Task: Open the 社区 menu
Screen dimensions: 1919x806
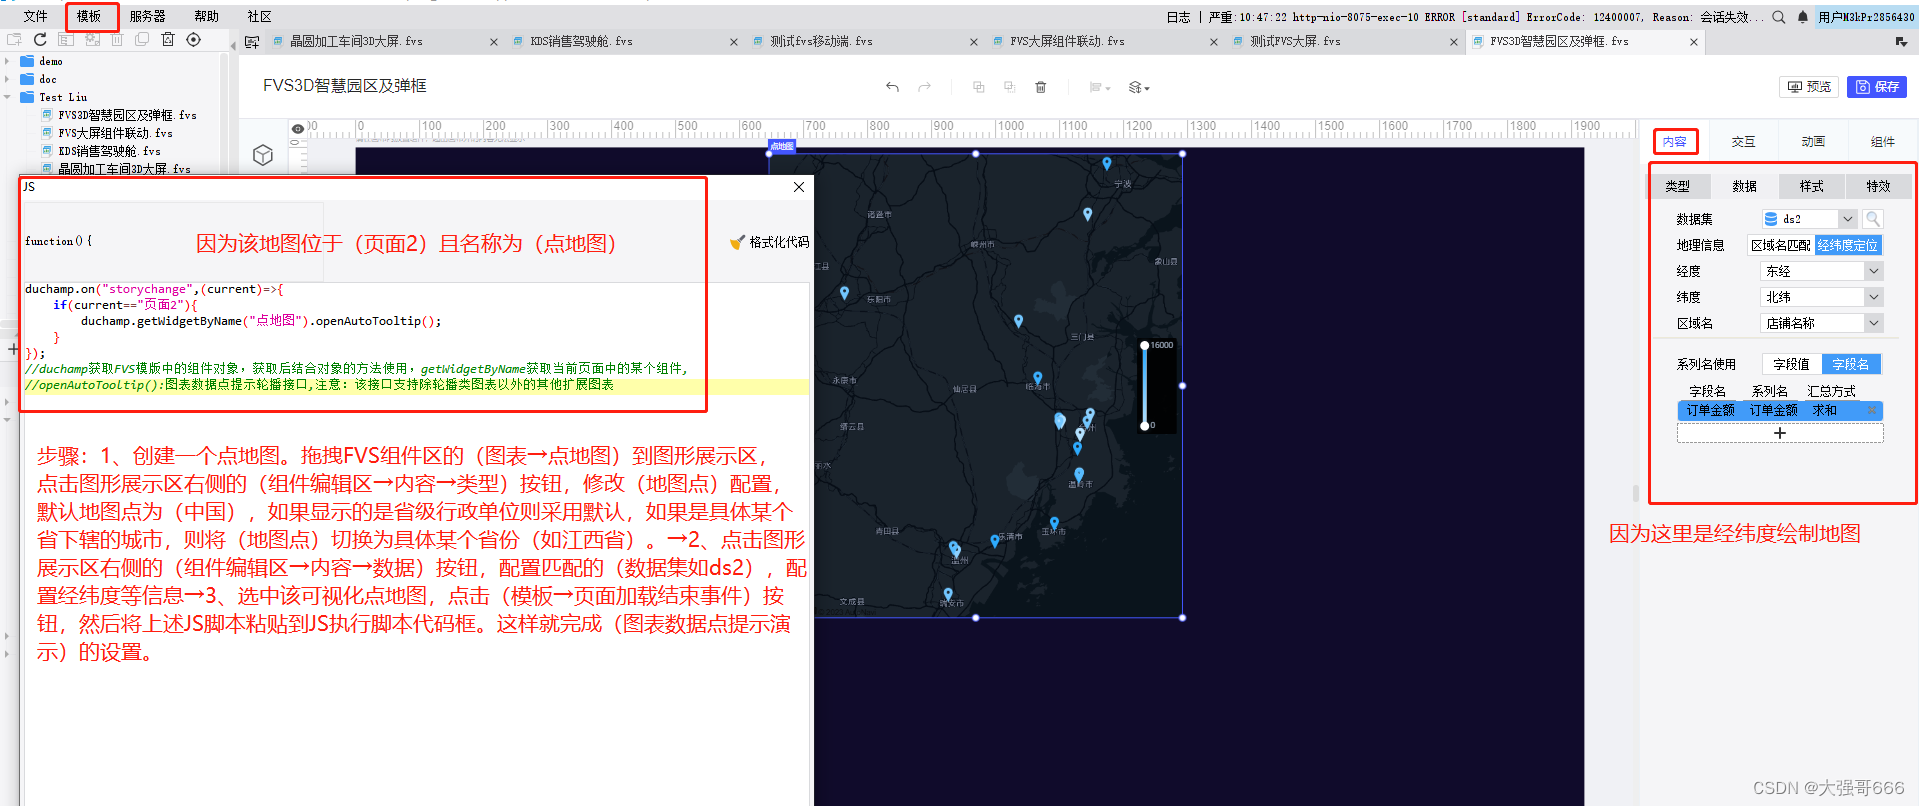Action: (x=260, y=16)
